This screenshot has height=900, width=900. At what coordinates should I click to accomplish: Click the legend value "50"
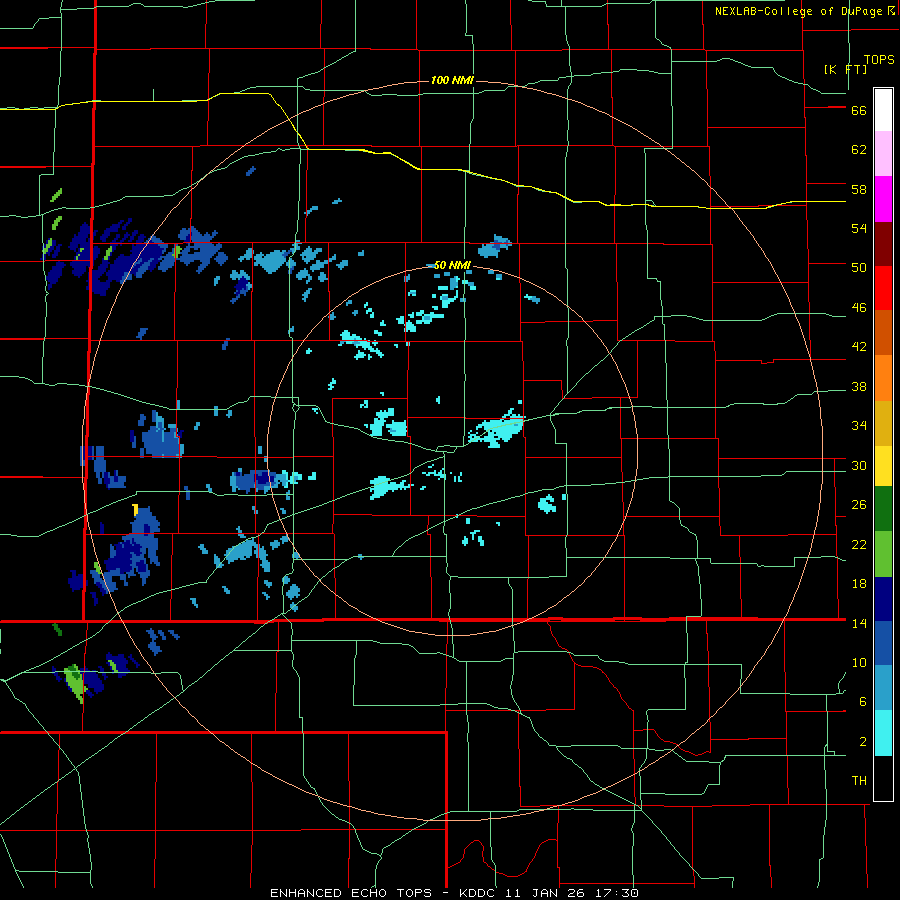point(859,267)
